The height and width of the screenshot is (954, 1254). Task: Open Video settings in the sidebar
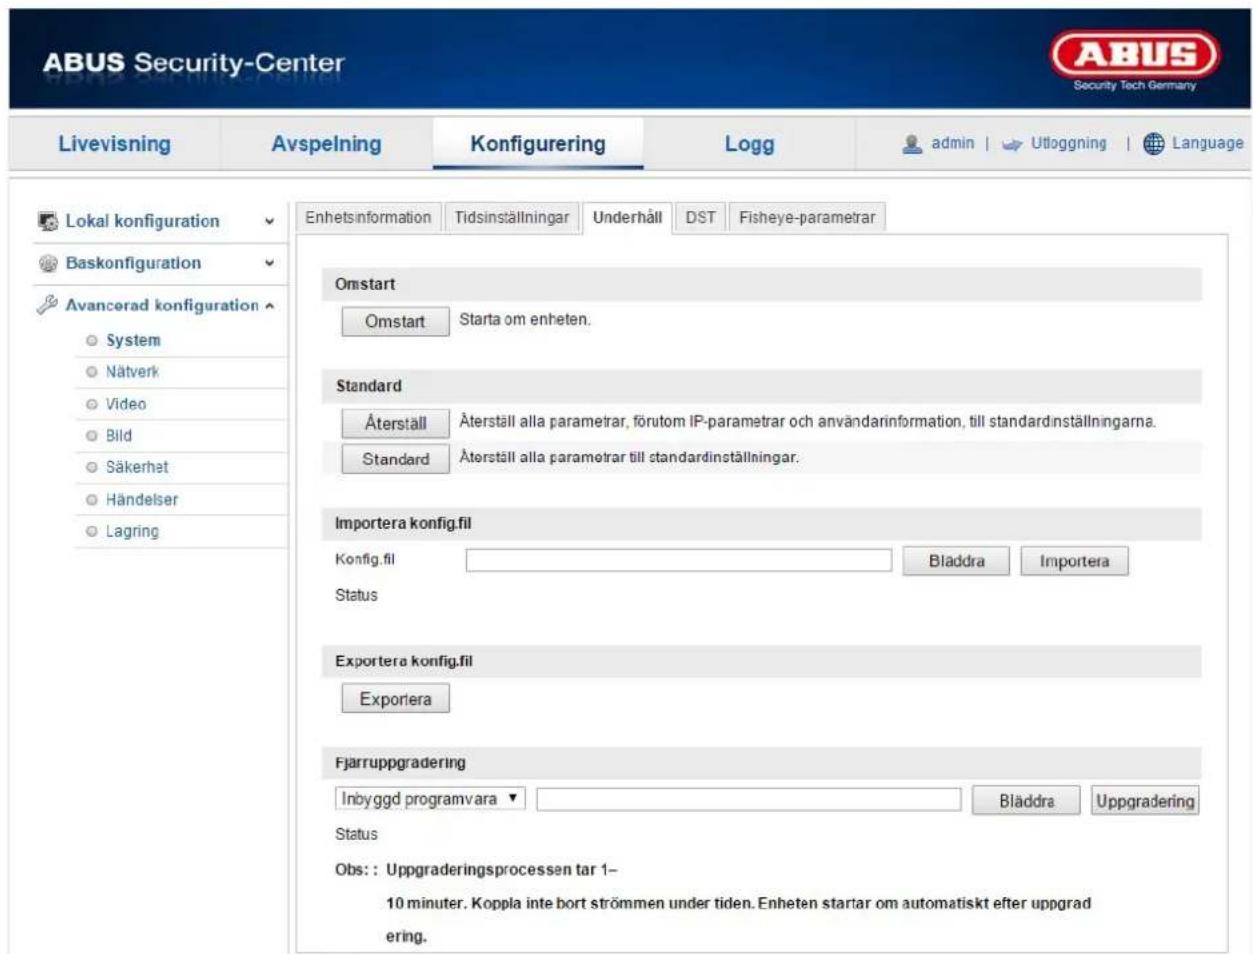tap(126, 404)
